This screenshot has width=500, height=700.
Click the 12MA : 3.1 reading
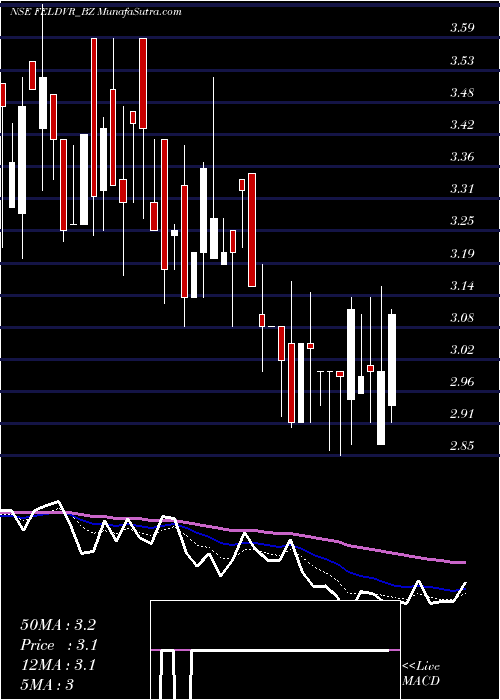click(58, 665)
